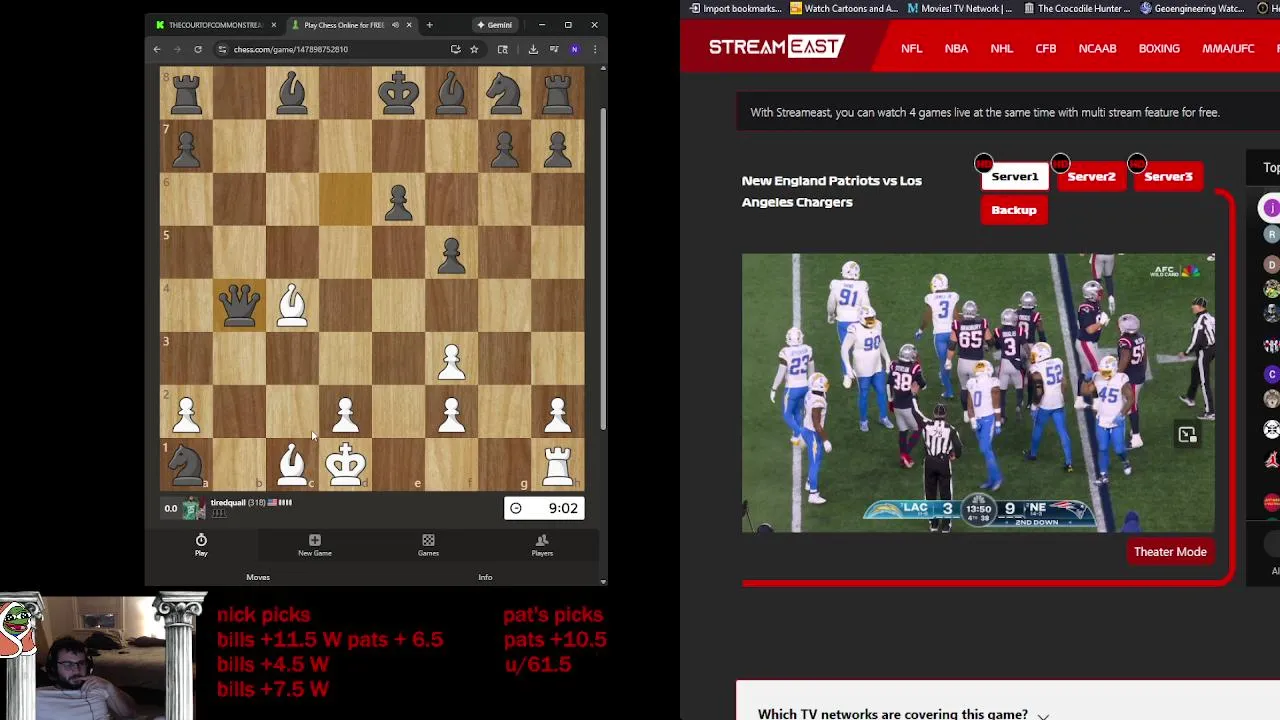This screenshot has height=720, width=1280.
Task: Click tiredquail's avatar beside the board
Action: tap(193, 508)
